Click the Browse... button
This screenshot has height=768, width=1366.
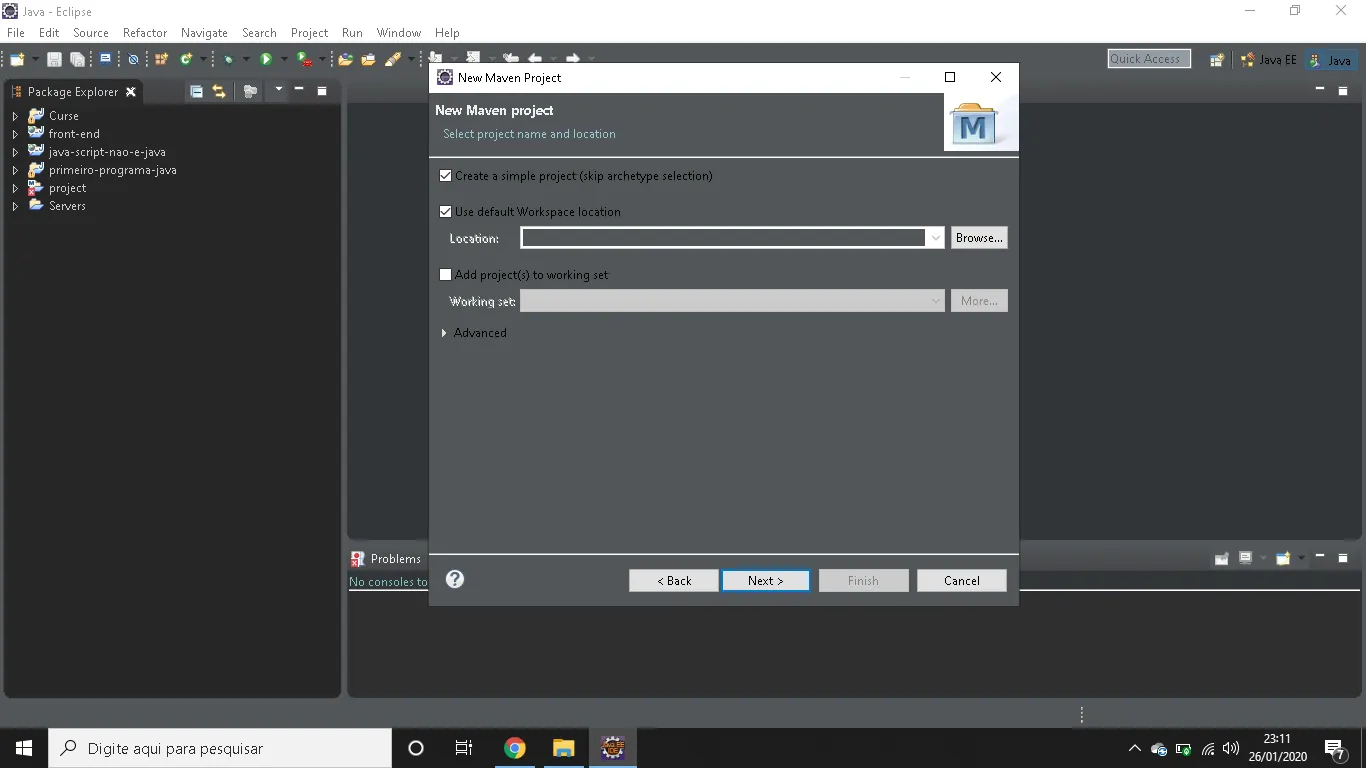[979, 238]
